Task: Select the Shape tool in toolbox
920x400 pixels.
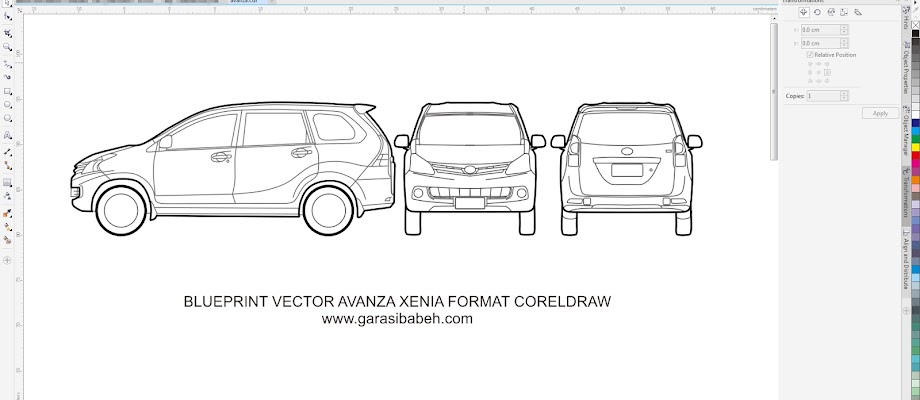Action: 8,17
